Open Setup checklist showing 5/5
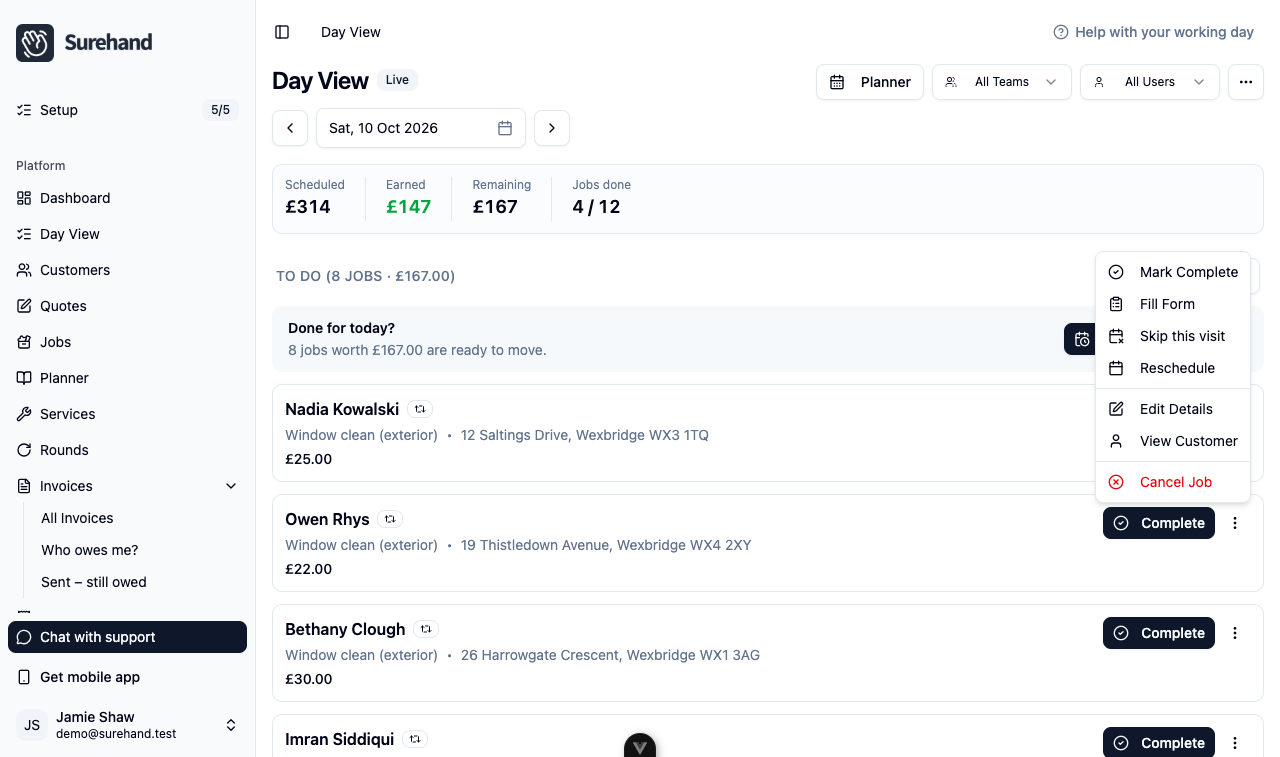The image size is (1280, 757). tap(127, 110)
